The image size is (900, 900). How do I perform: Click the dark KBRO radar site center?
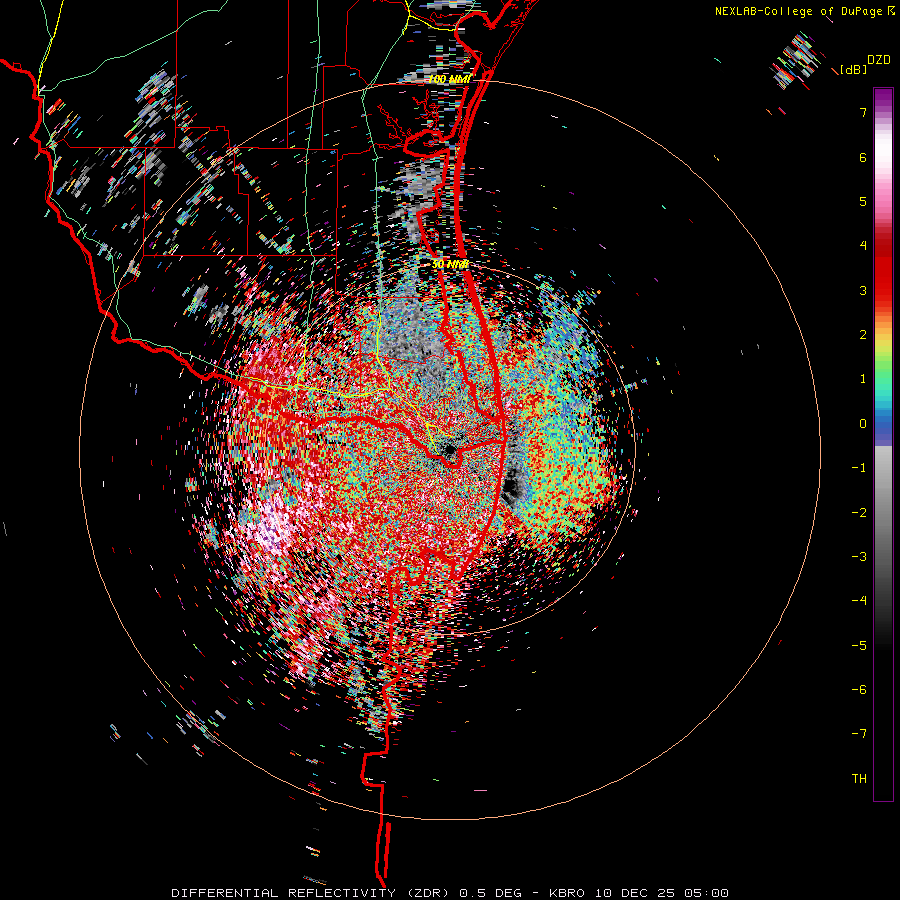(449, 451)
